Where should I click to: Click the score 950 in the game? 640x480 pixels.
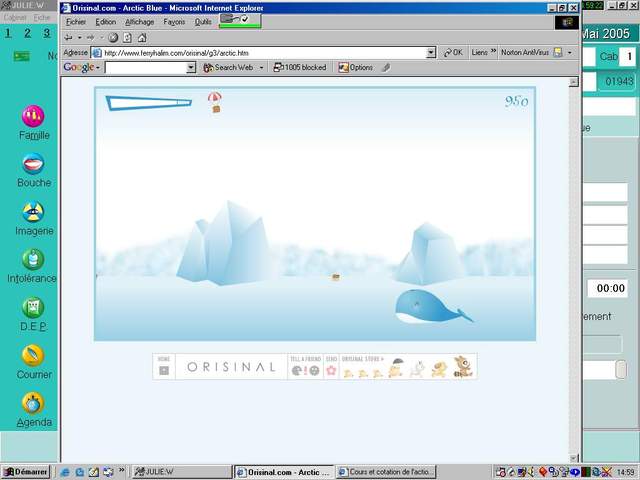pos(516,101)
